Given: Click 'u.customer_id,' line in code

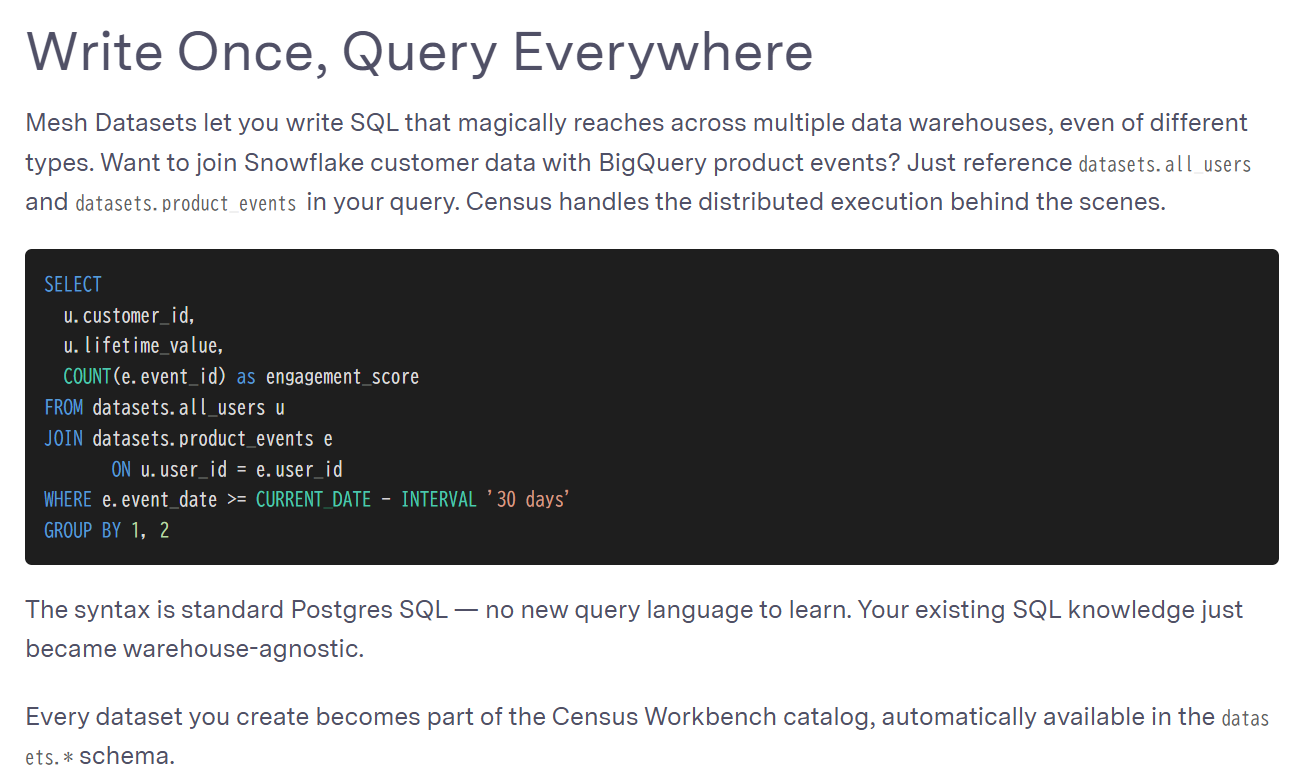Looking at the screenshot, I should pos(129,316).
